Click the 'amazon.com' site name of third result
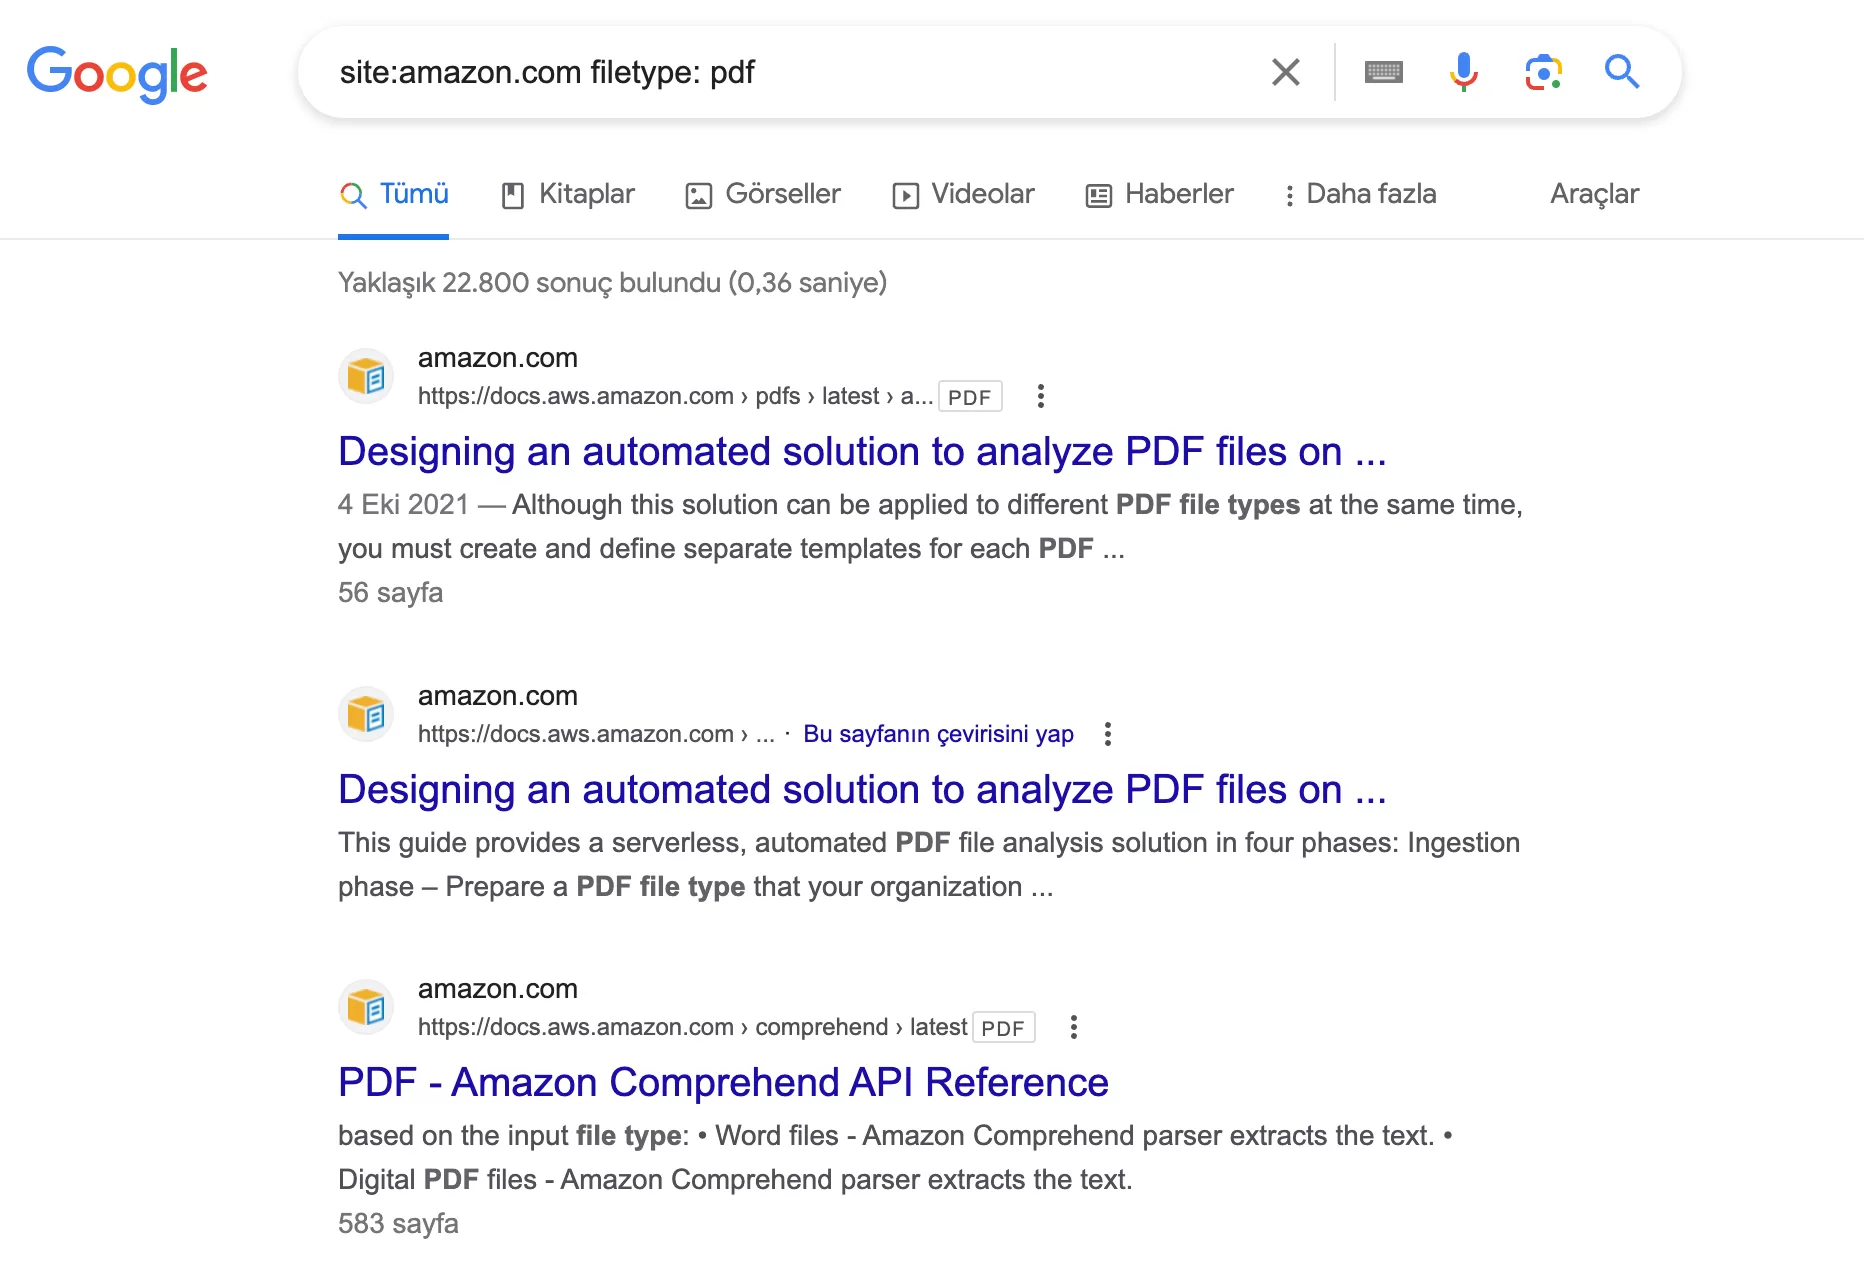 pyautogui.click(x=497, y=989)
